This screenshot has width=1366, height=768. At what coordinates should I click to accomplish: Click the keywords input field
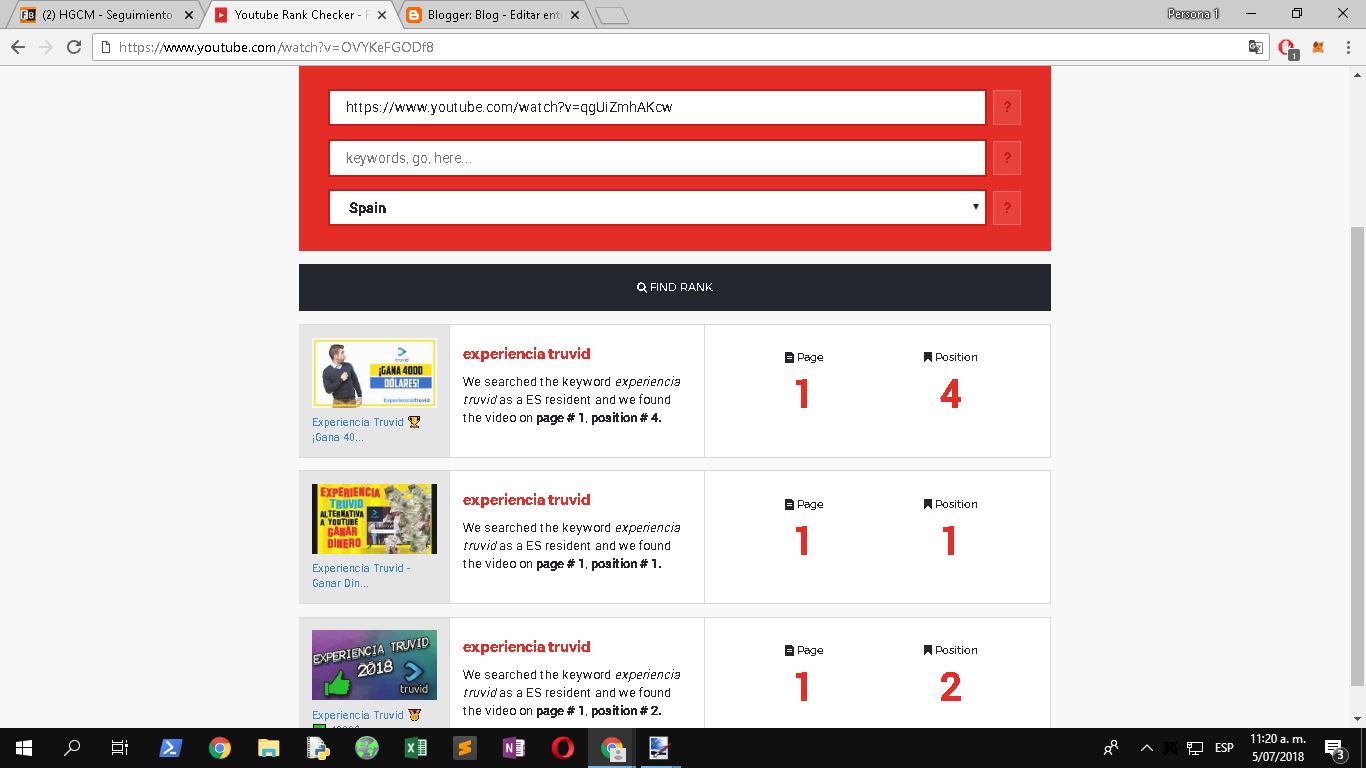click(657, 158)
